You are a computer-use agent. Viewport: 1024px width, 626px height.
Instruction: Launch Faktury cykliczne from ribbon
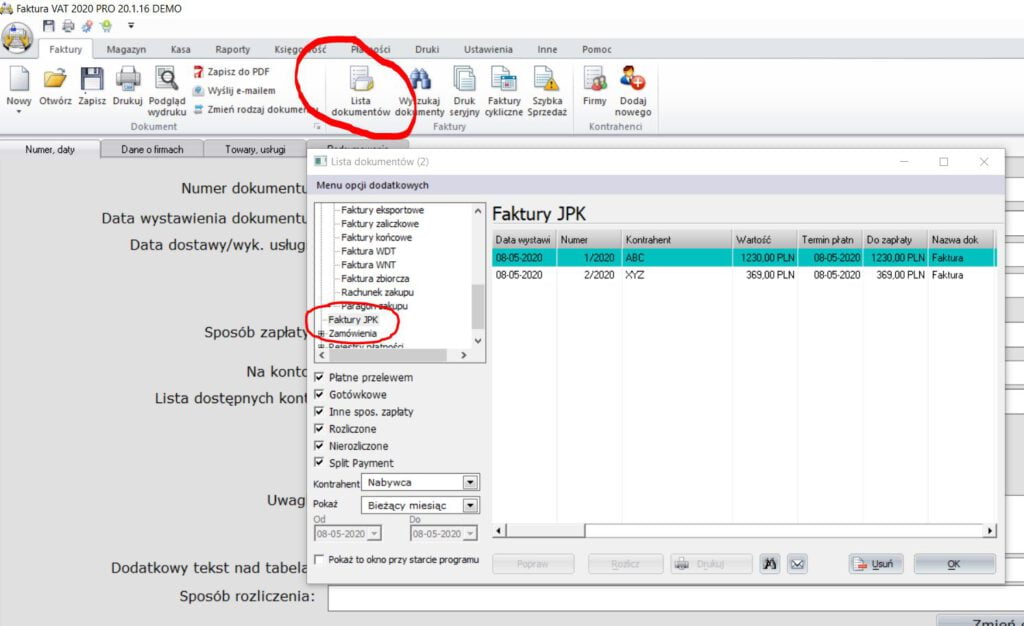504,80
